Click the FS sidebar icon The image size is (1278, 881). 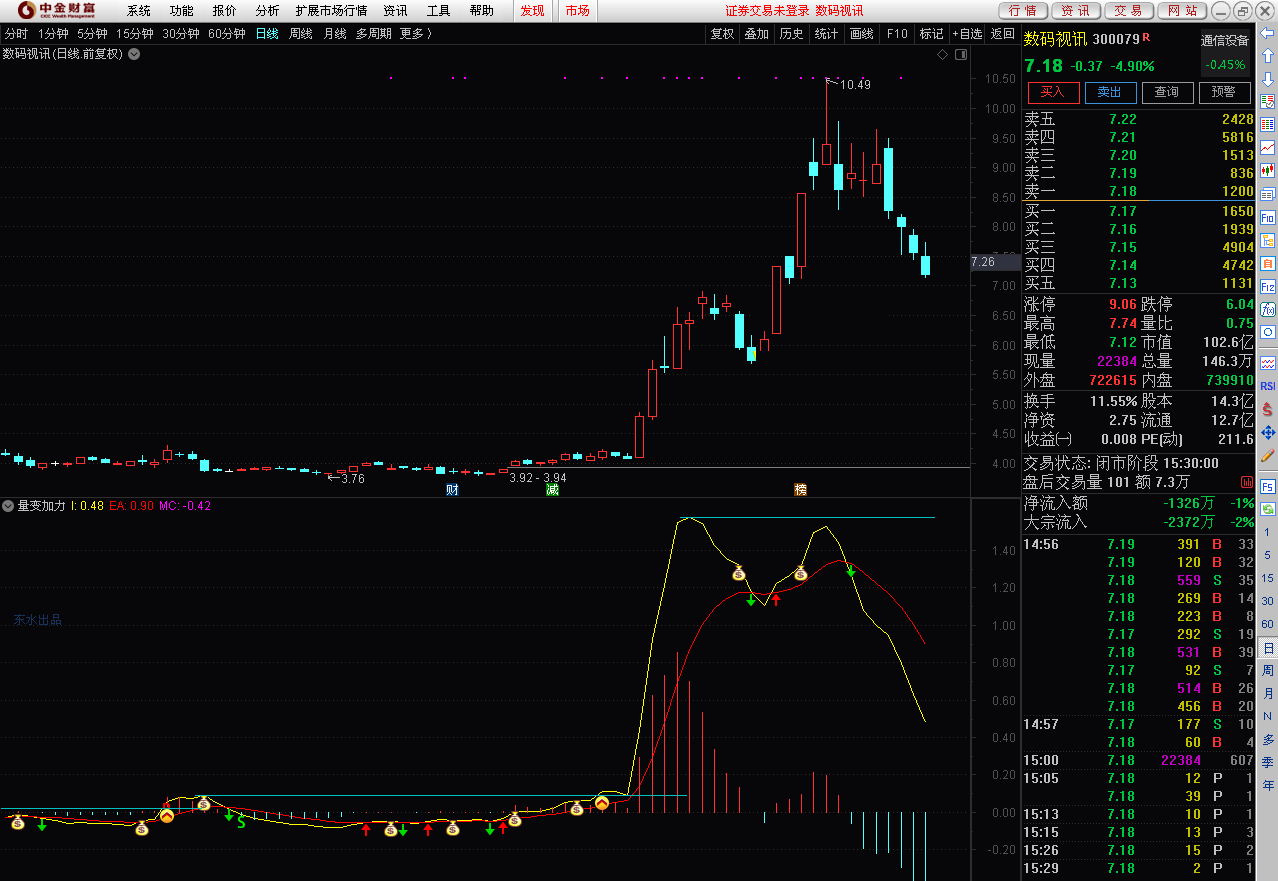coord(1267,486)
